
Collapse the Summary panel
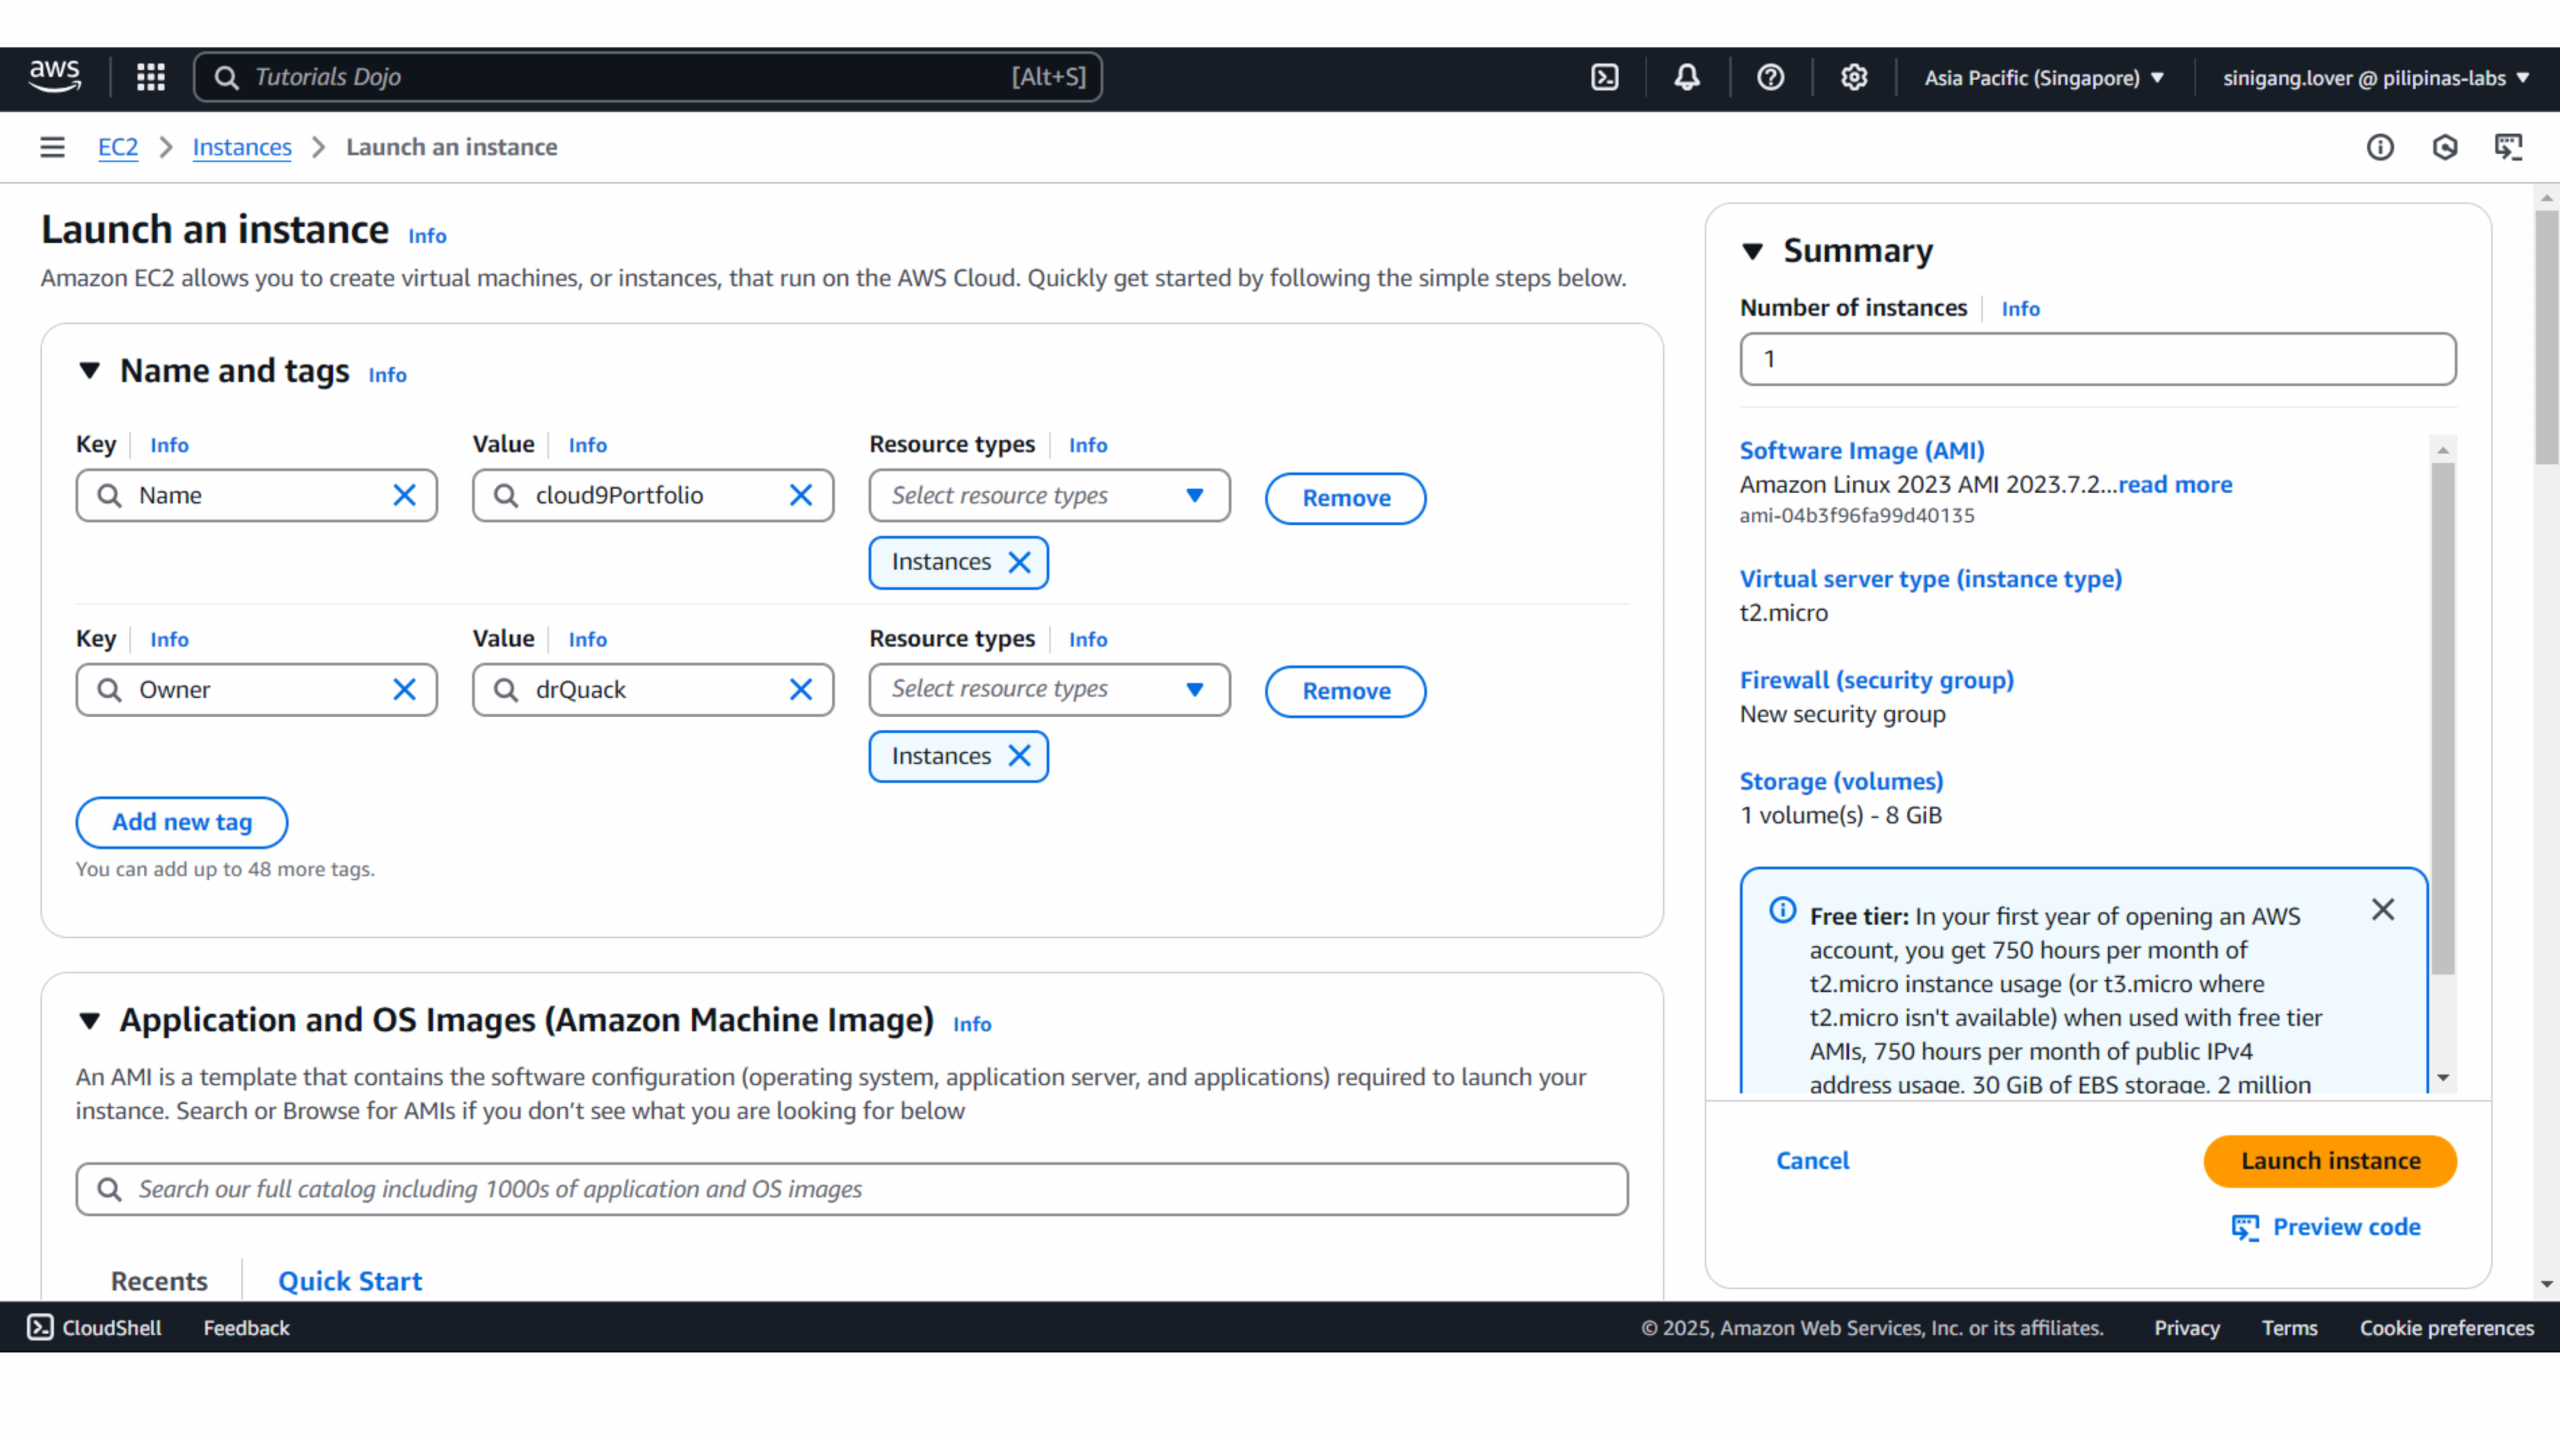(1752, 251)
